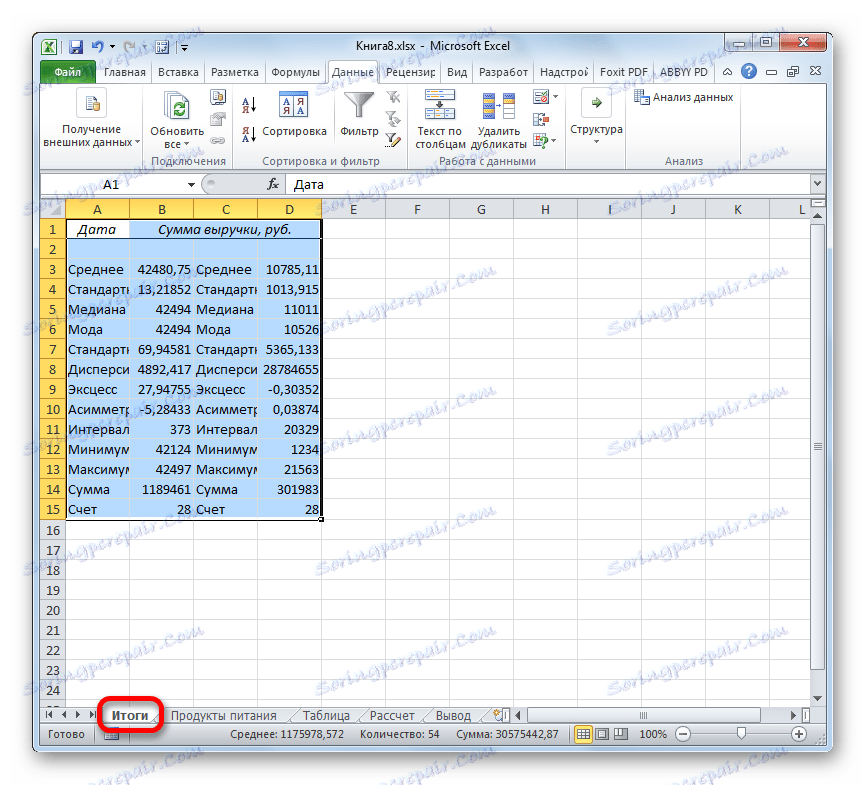Image resolution: width=866 pixels, height=785 pixels.
Task: Click the vertical scrollbar down arrow
Action: pyautogui.click(x=817, y=698)
